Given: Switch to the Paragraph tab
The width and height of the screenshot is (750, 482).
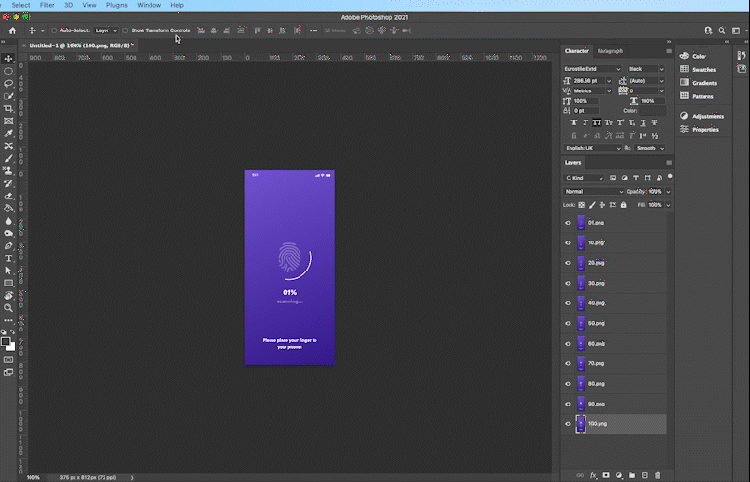Looking at the screenshot, I should pos(610,51).
